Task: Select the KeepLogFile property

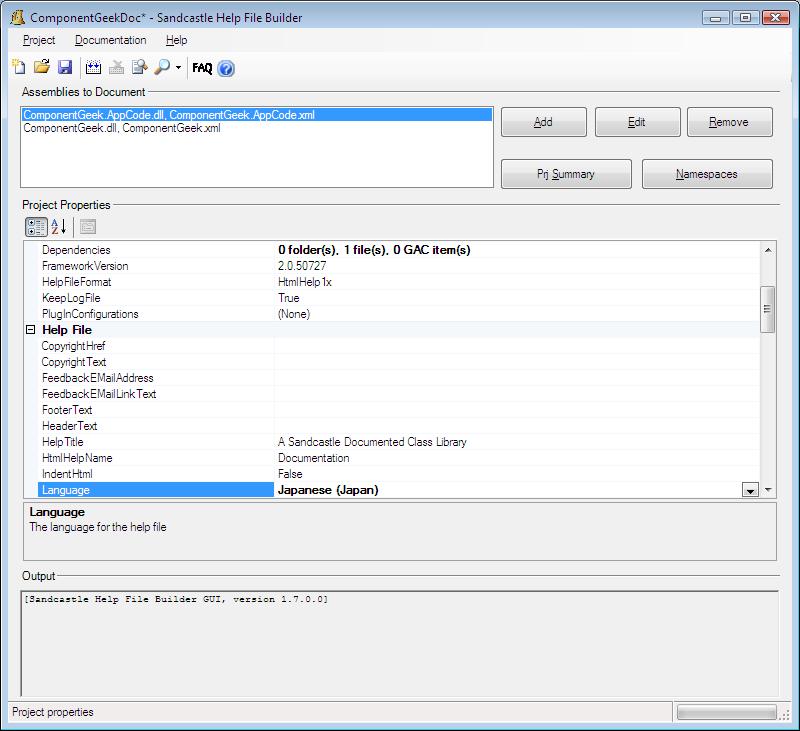Action: coord(71,298)
